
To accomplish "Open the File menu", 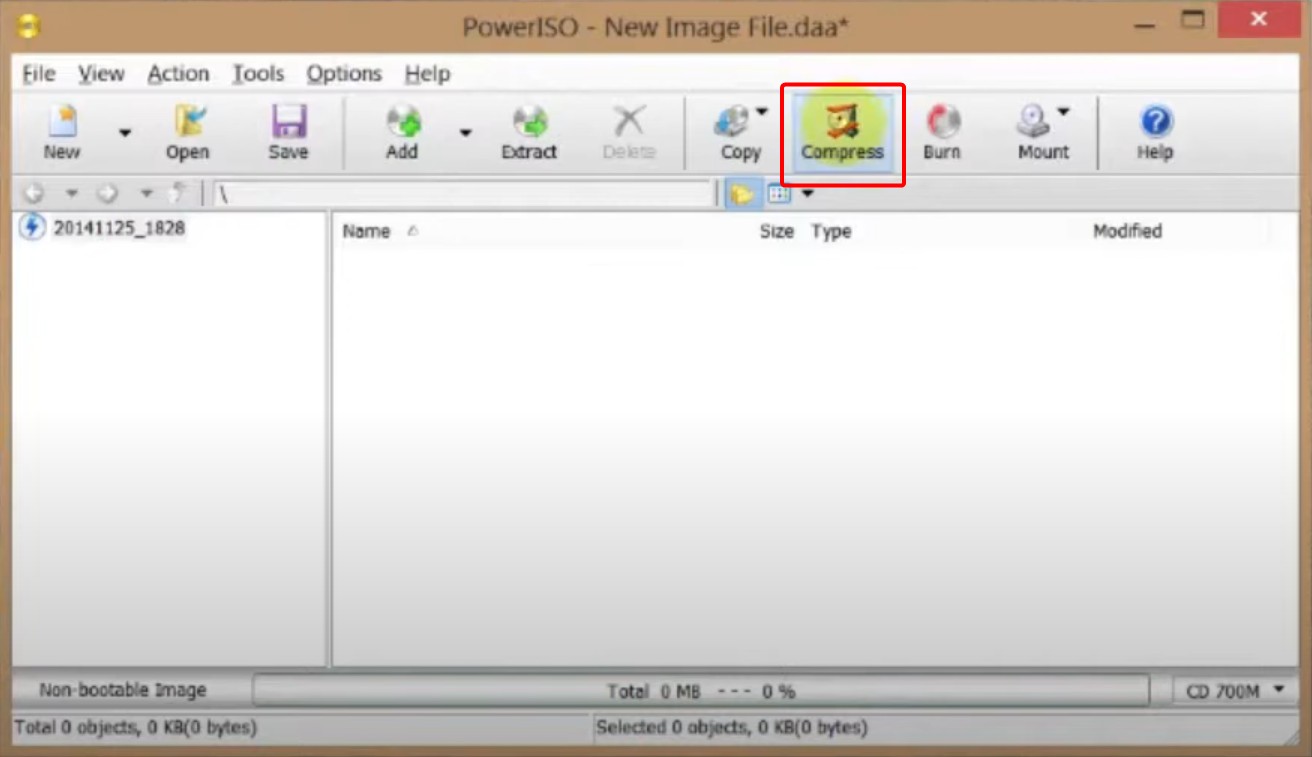I will (x=39, y=74).
